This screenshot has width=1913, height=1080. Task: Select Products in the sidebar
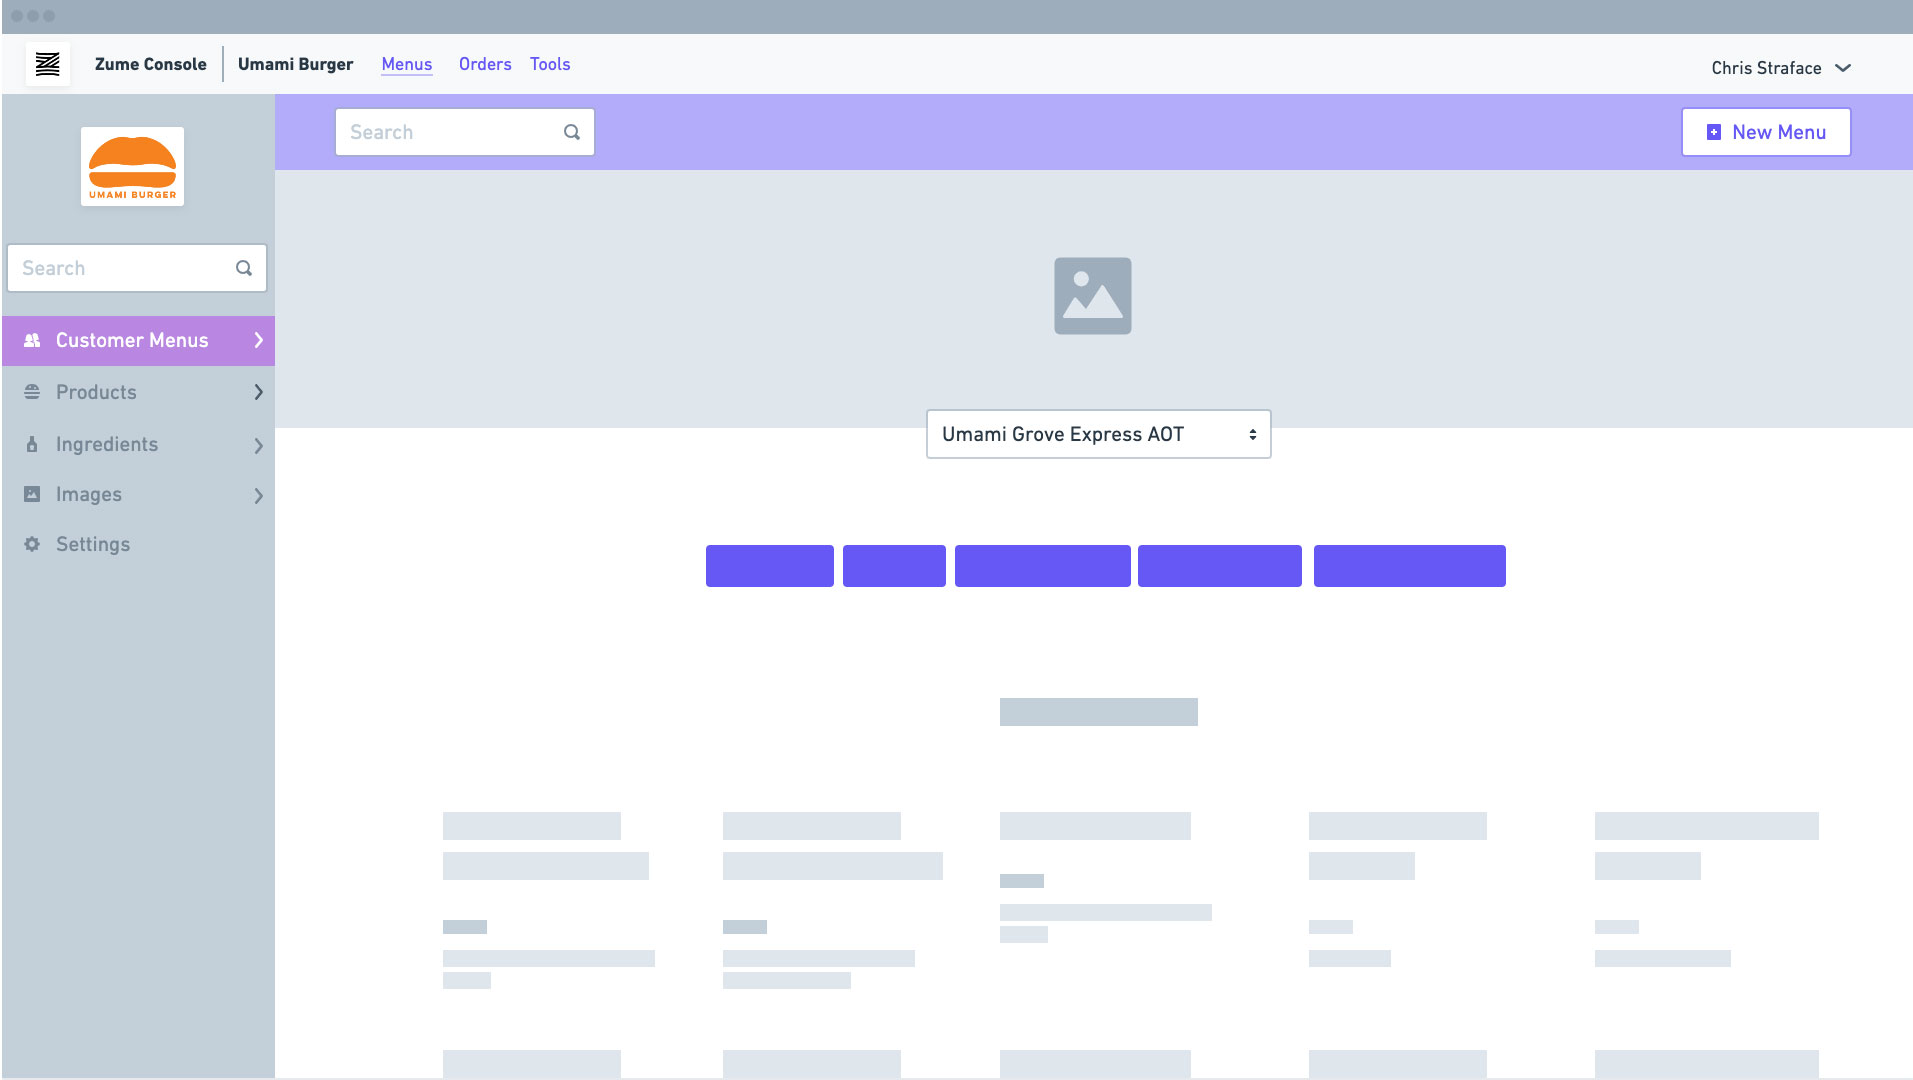pyautogui.click(x=138, y=392)
